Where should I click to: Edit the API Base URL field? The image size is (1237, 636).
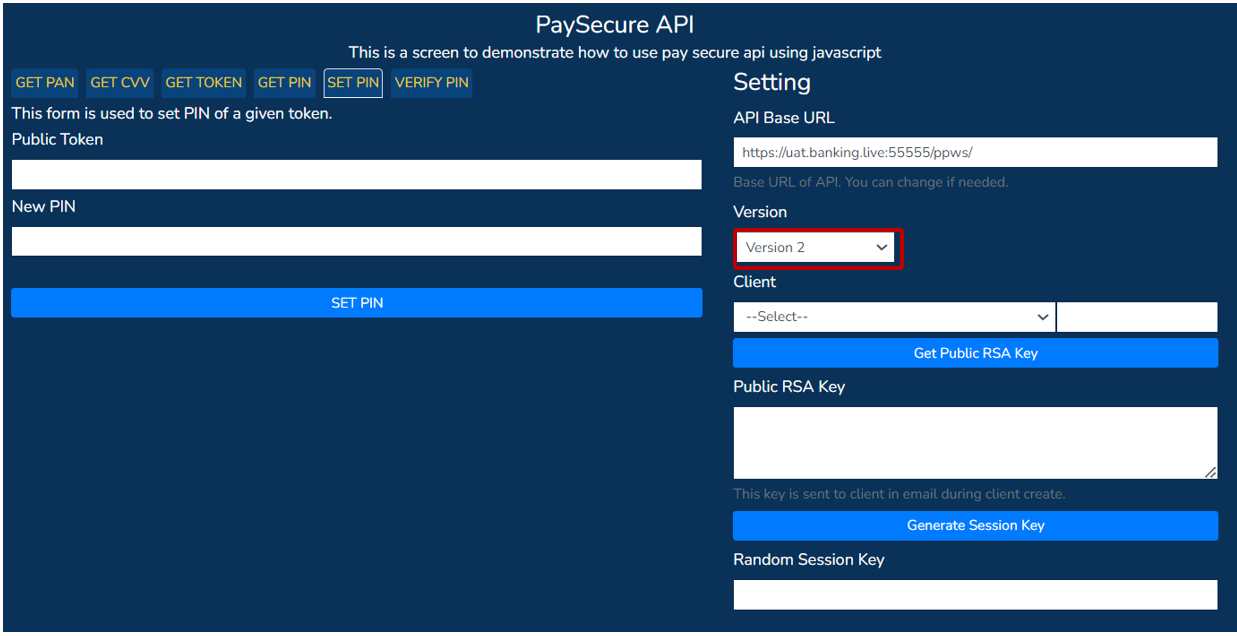pos(975,152)
